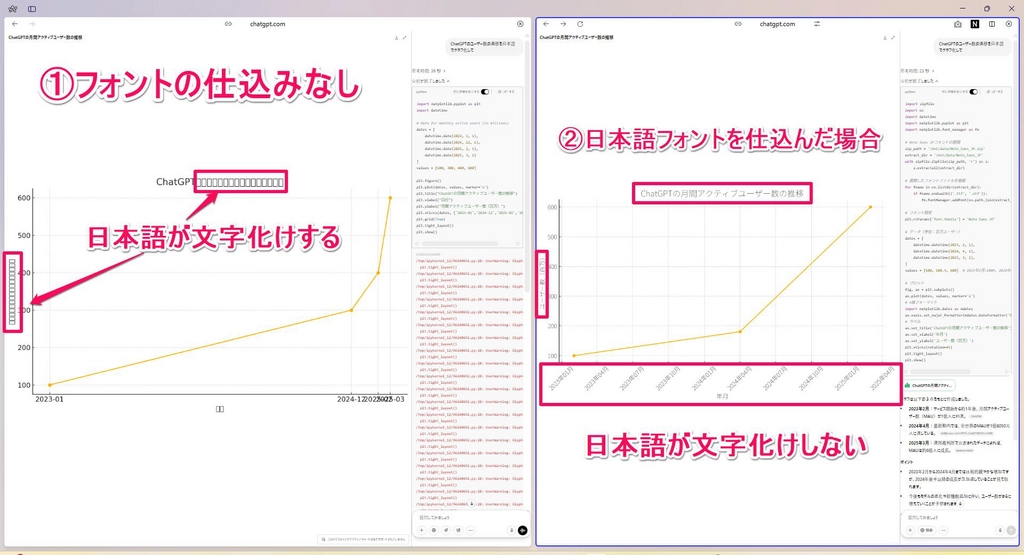Download the chart in the right pane canvas
This screenshot has height=555, width=1024.
tap(884, 38)
